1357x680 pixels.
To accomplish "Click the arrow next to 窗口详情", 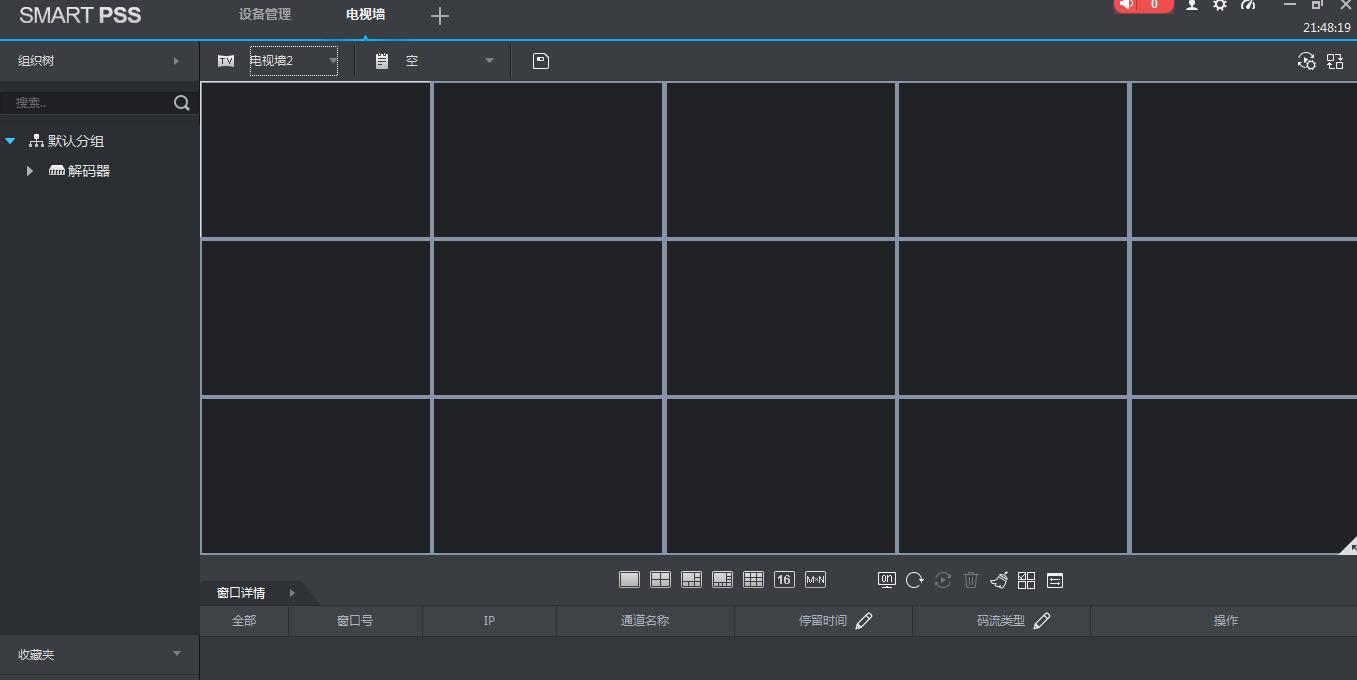I will click(292, 593).
